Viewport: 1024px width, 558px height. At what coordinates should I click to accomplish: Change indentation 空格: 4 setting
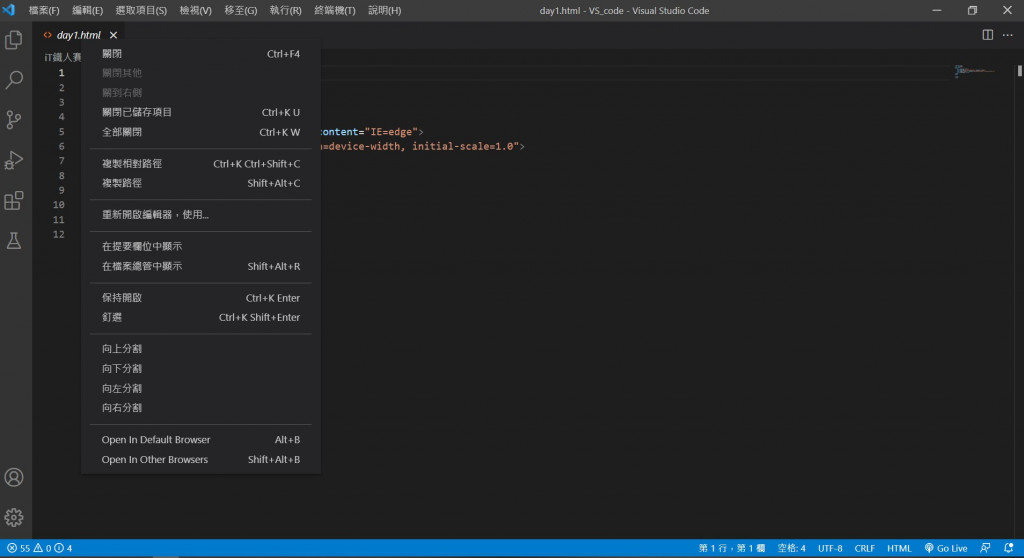coord(792,548)
